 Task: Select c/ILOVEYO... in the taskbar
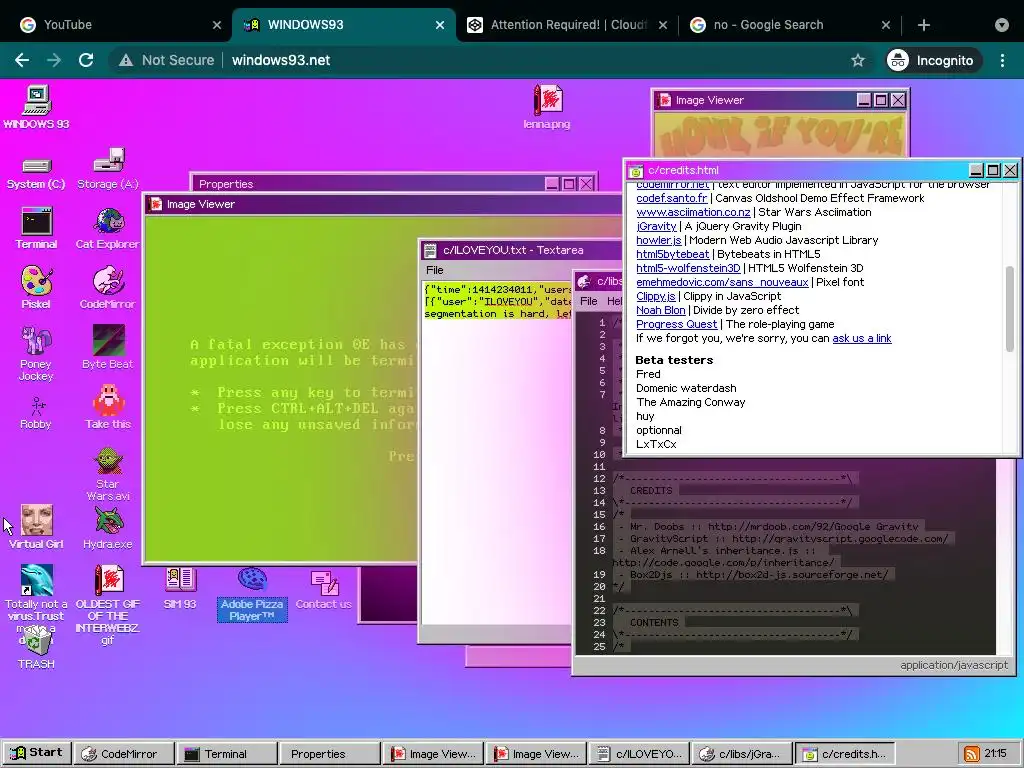click(639, 754)
